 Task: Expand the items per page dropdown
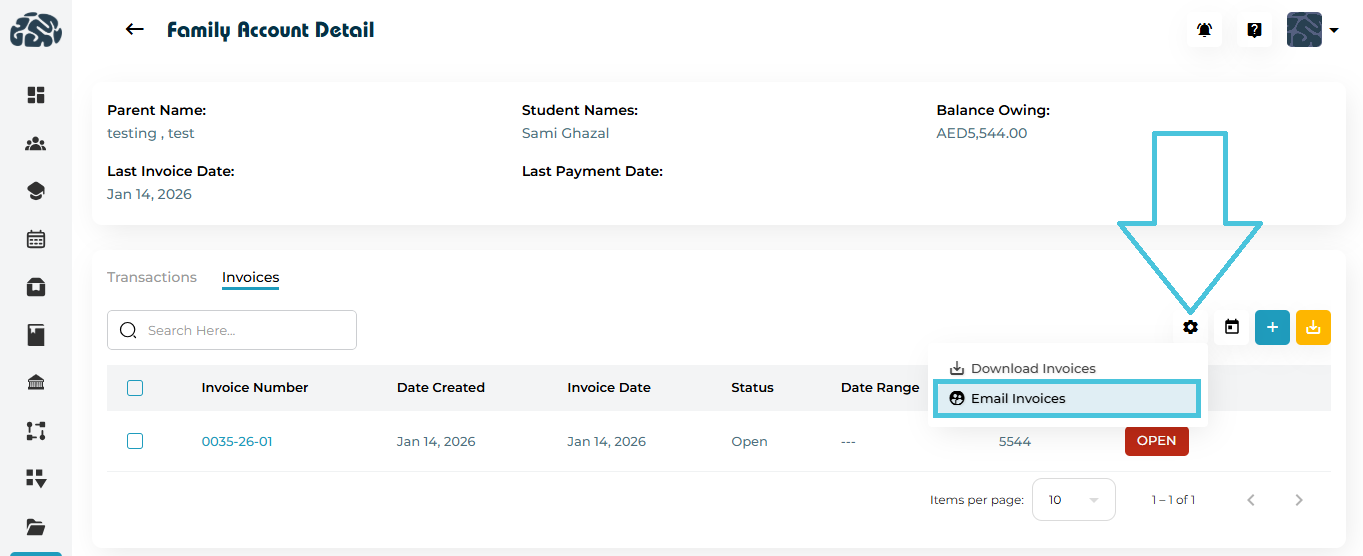click(1073, 500)
